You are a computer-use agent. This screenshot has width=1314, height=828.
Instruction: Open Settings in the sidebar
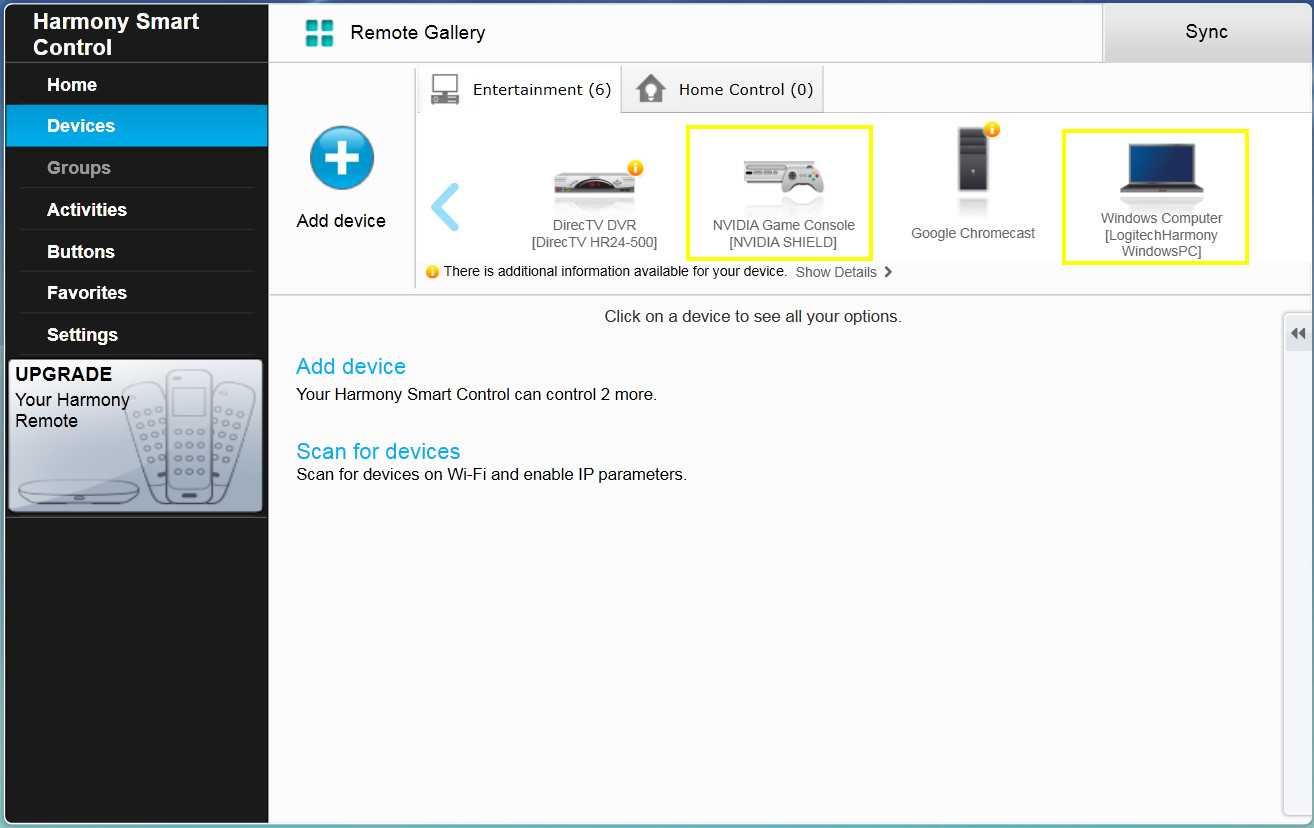coord(137,334)
